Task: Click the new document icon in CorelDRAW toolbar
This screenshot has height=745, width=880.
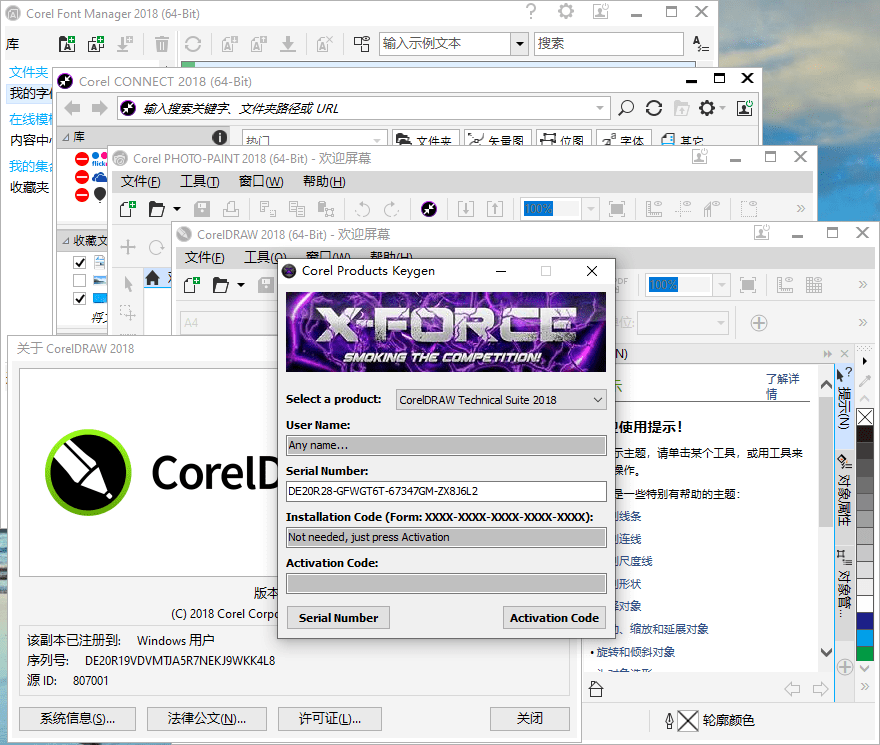Action: pos(192,285)
